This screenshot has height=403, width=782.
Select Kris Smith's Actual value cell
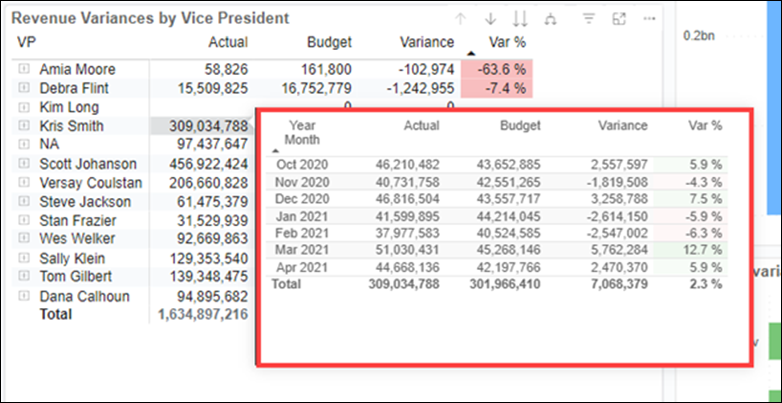coord(200,127)
